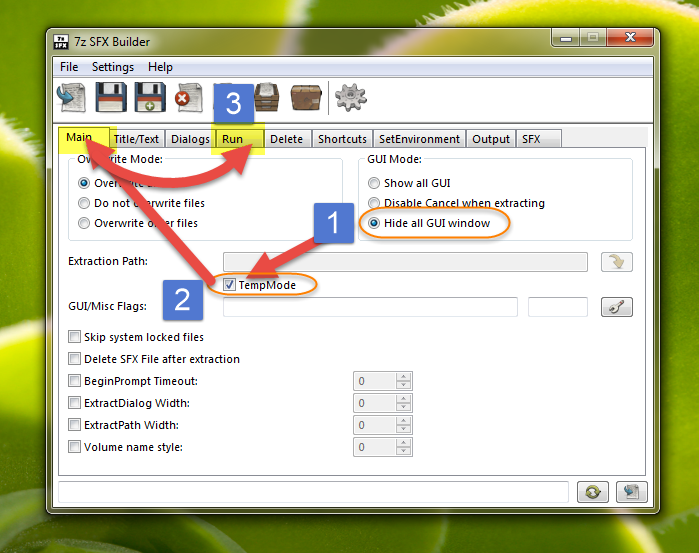
Task: Decrease the Volume name style spinner value
Action: point(403,451)
